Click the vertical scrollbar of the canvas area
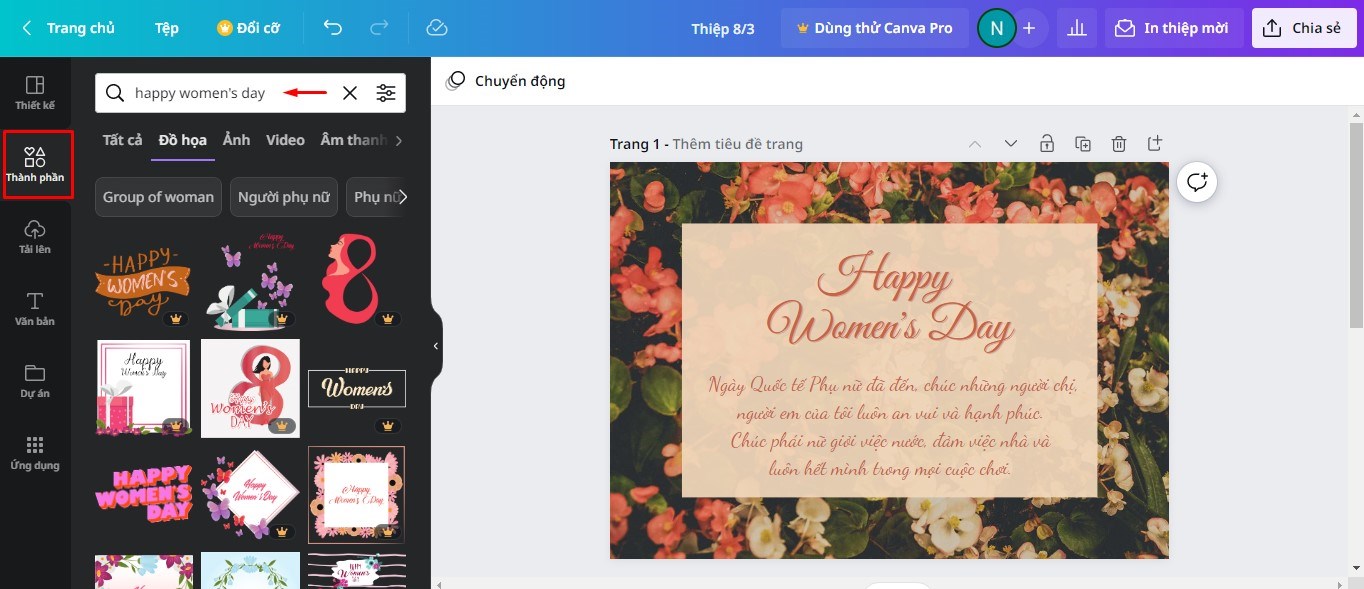This screenshot has width=1364, height=589. click(x=1356, y=225)
